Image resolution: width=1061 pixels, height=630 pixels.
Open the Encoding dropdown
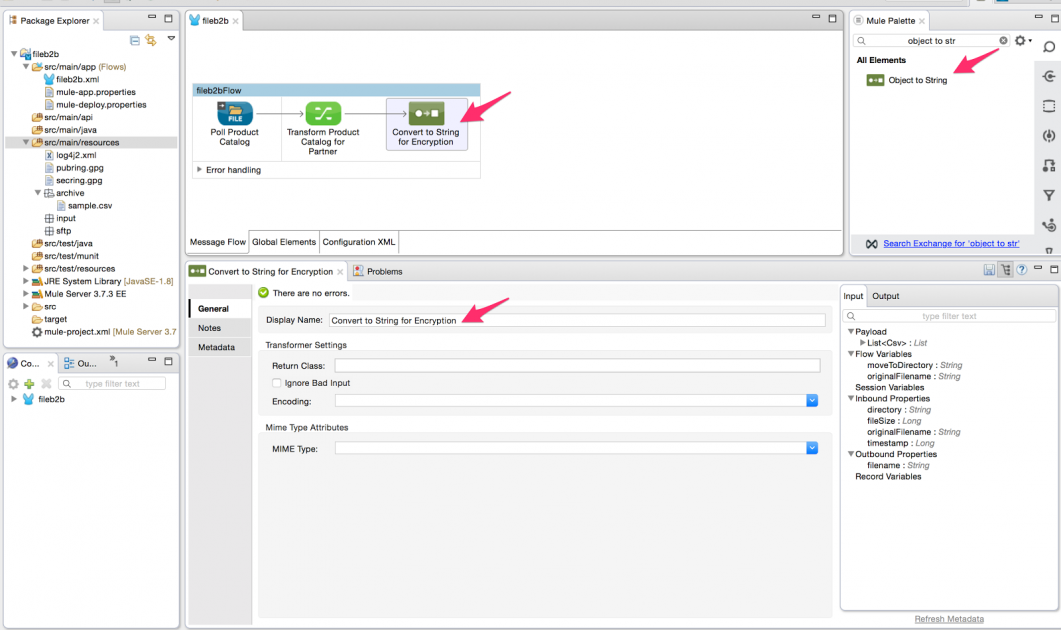tap(810, 400)
